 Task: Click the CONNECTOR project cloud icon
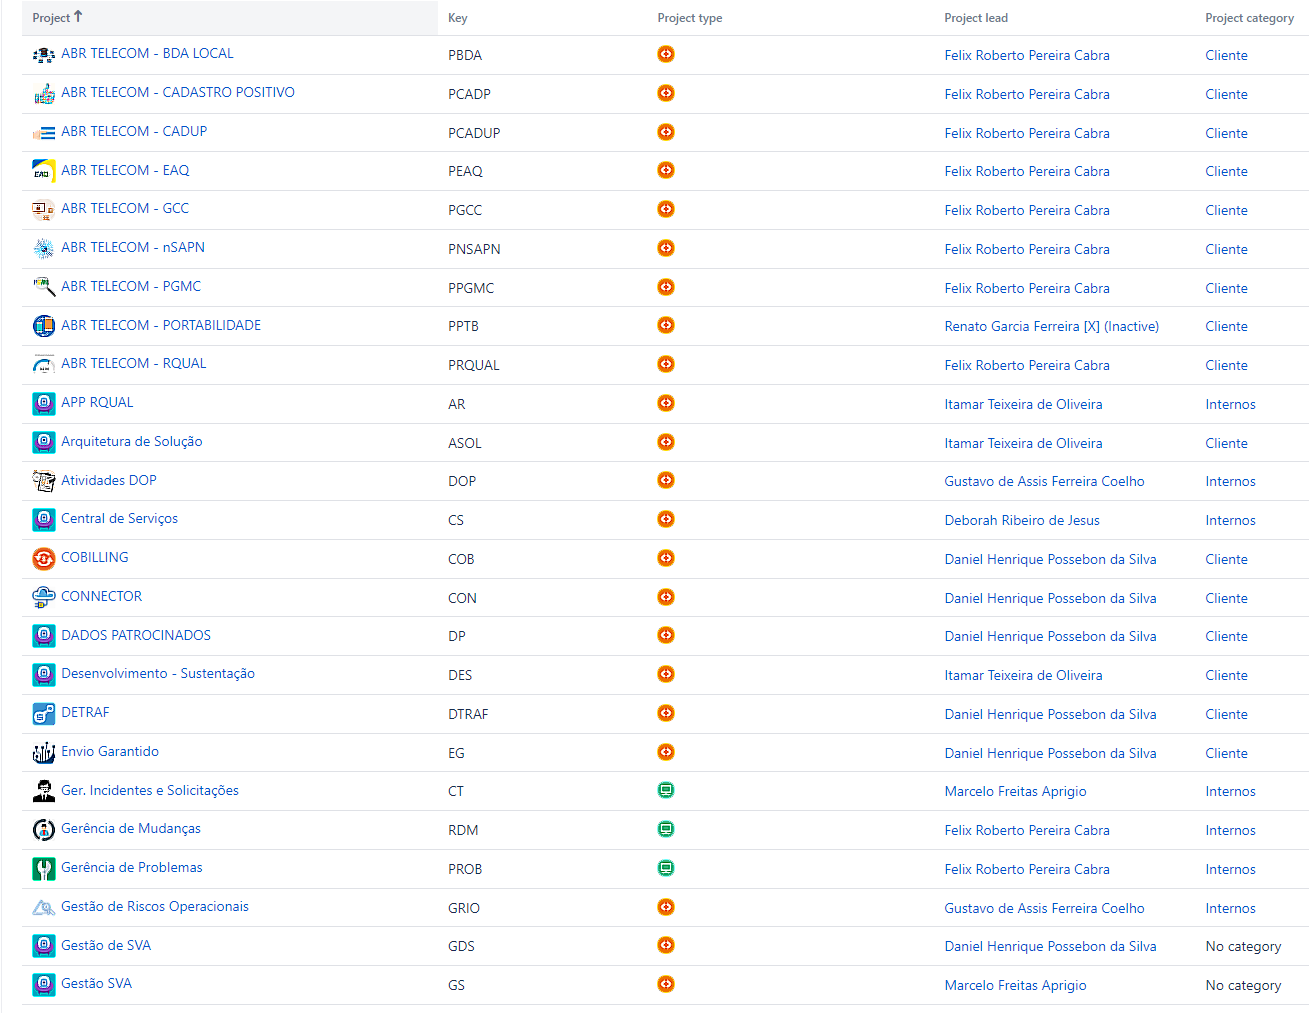[x=43, y=598]
